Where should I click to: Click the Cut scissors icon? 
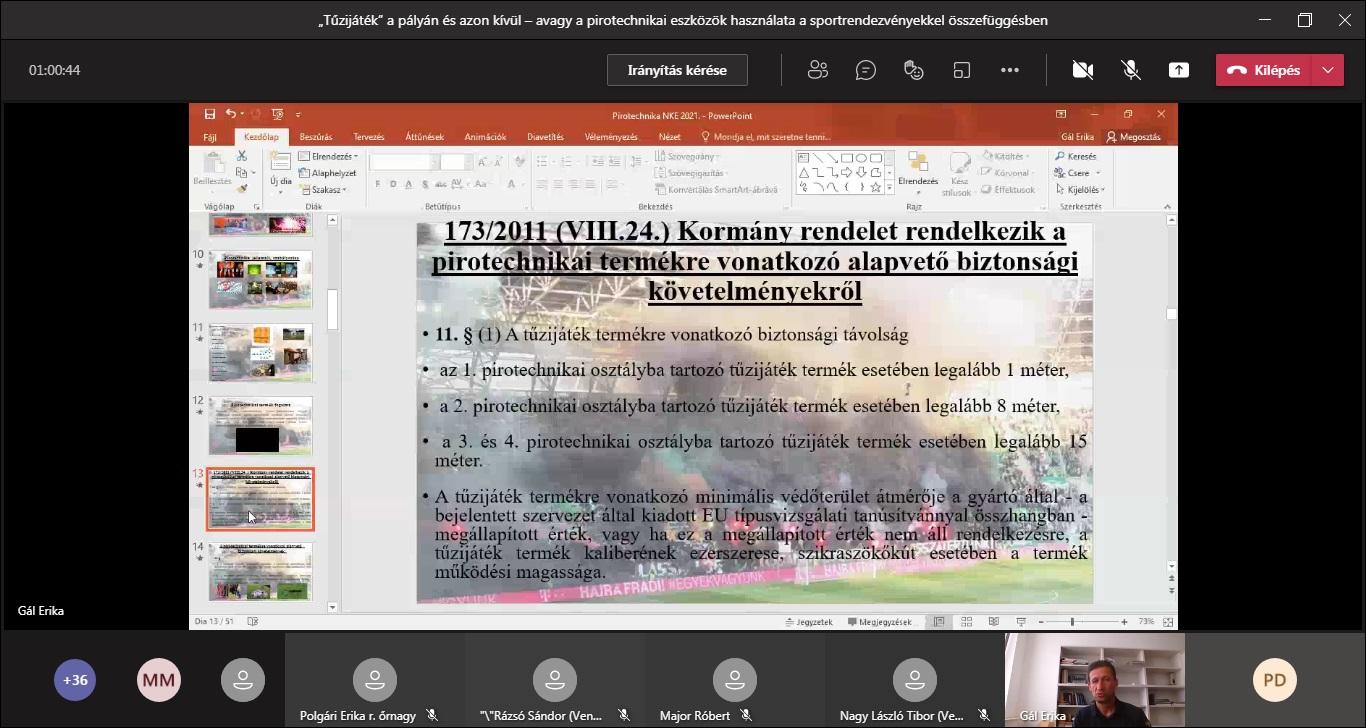coord(241,156)
